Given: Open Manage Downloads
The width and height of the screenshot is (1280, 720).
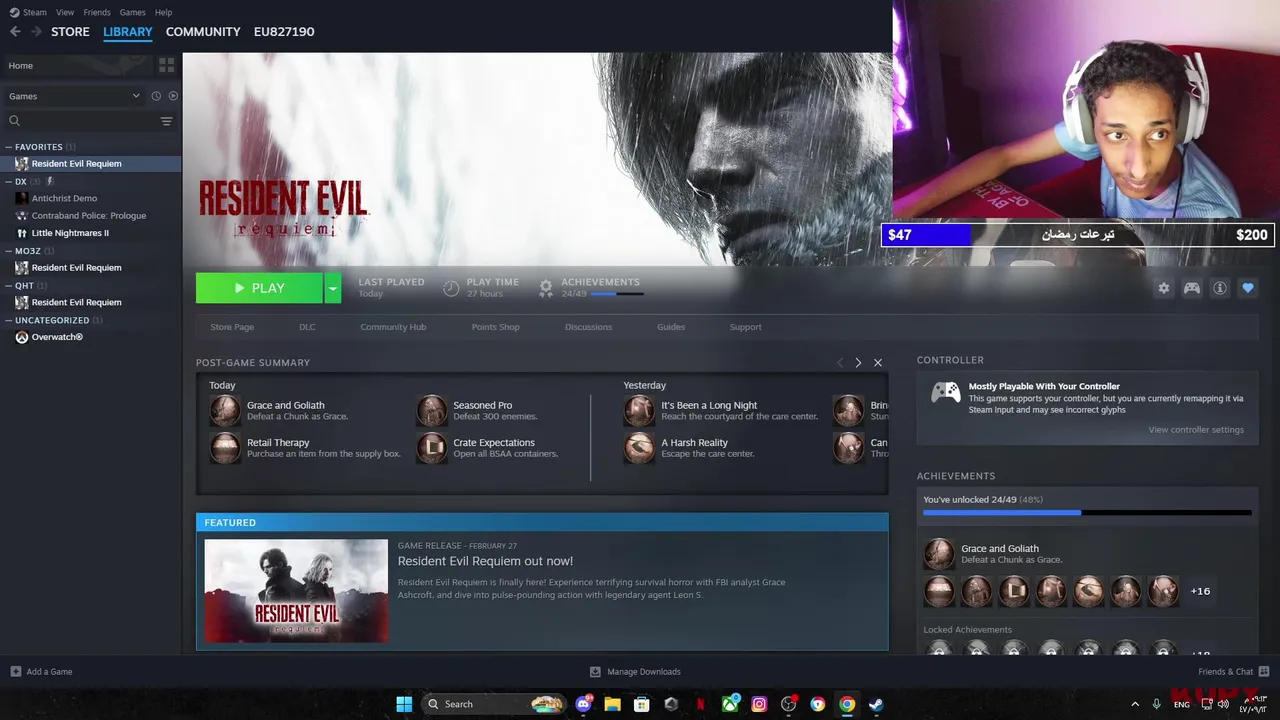Looking at the screenshot, I should [x=635, y=672].
